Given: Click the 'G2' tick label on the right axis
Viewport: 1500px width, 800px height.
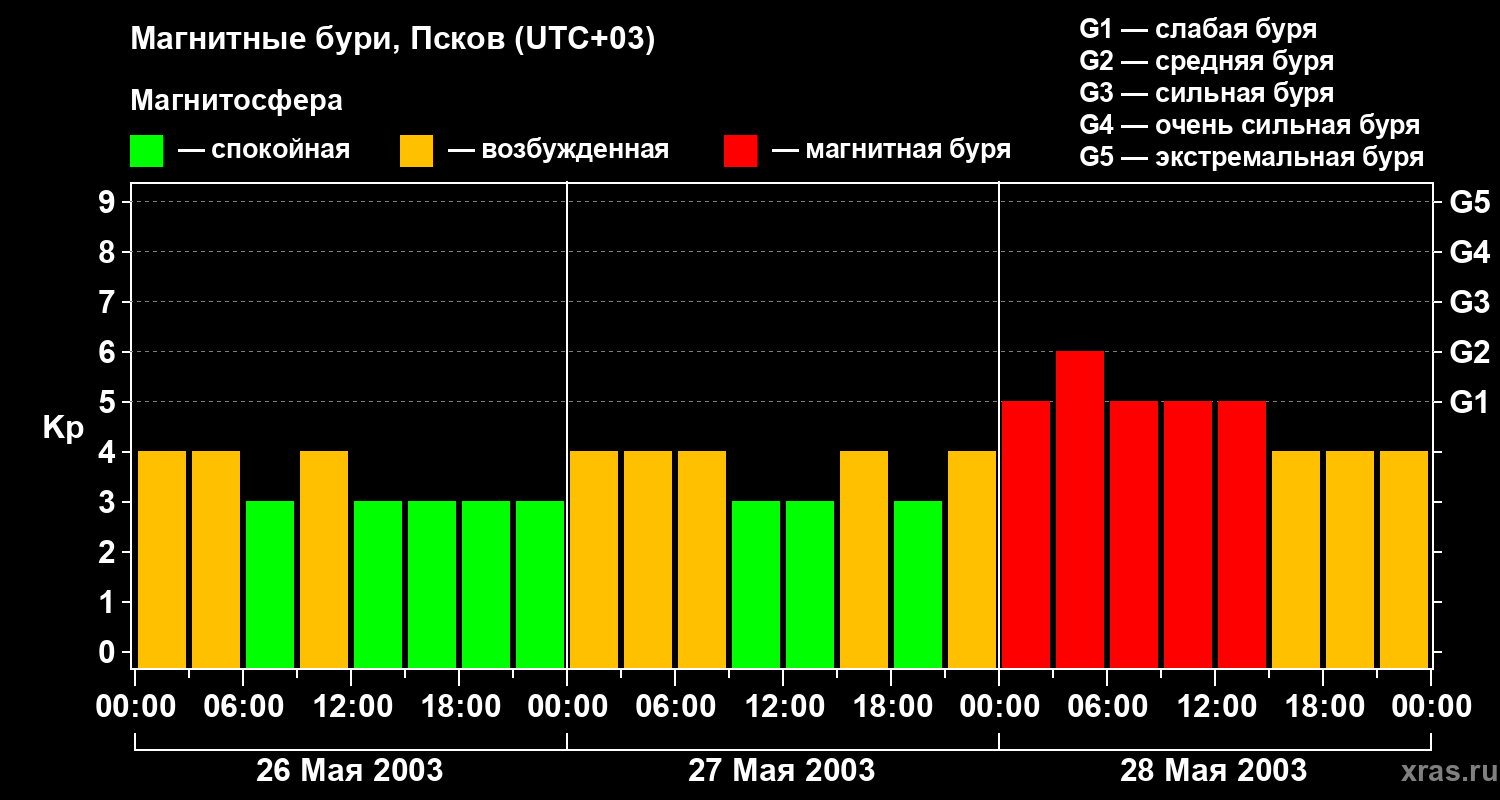Looking at the screenshot, I should click(1469, 352).
